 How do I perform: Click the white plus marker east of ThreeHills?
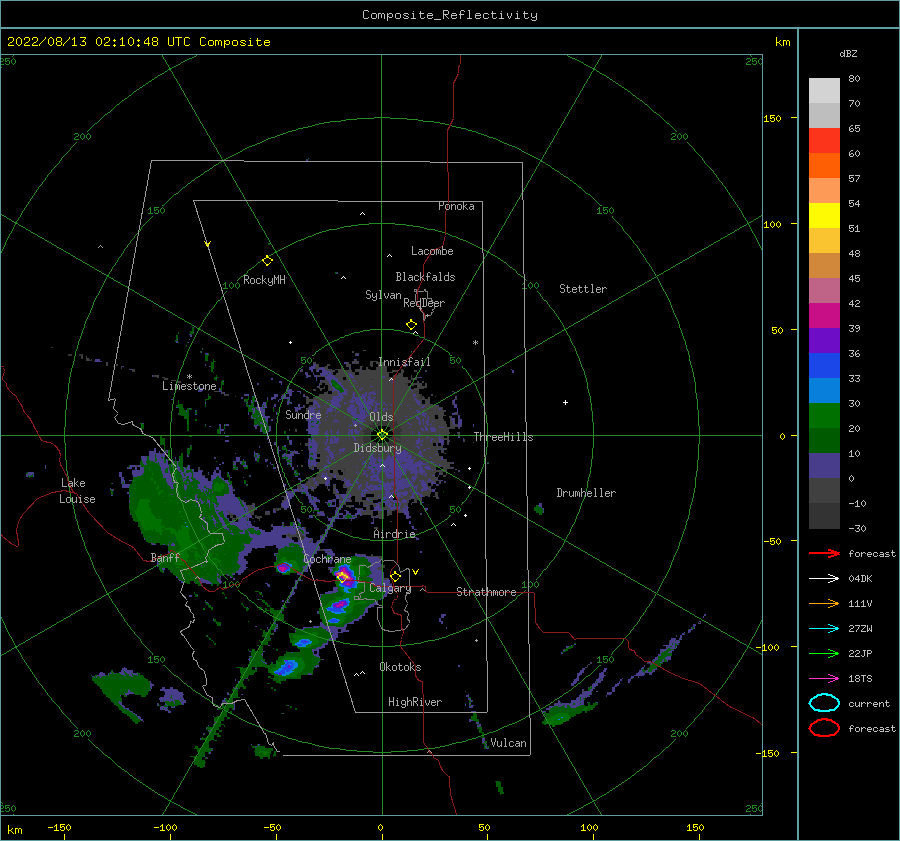(565, 402)
